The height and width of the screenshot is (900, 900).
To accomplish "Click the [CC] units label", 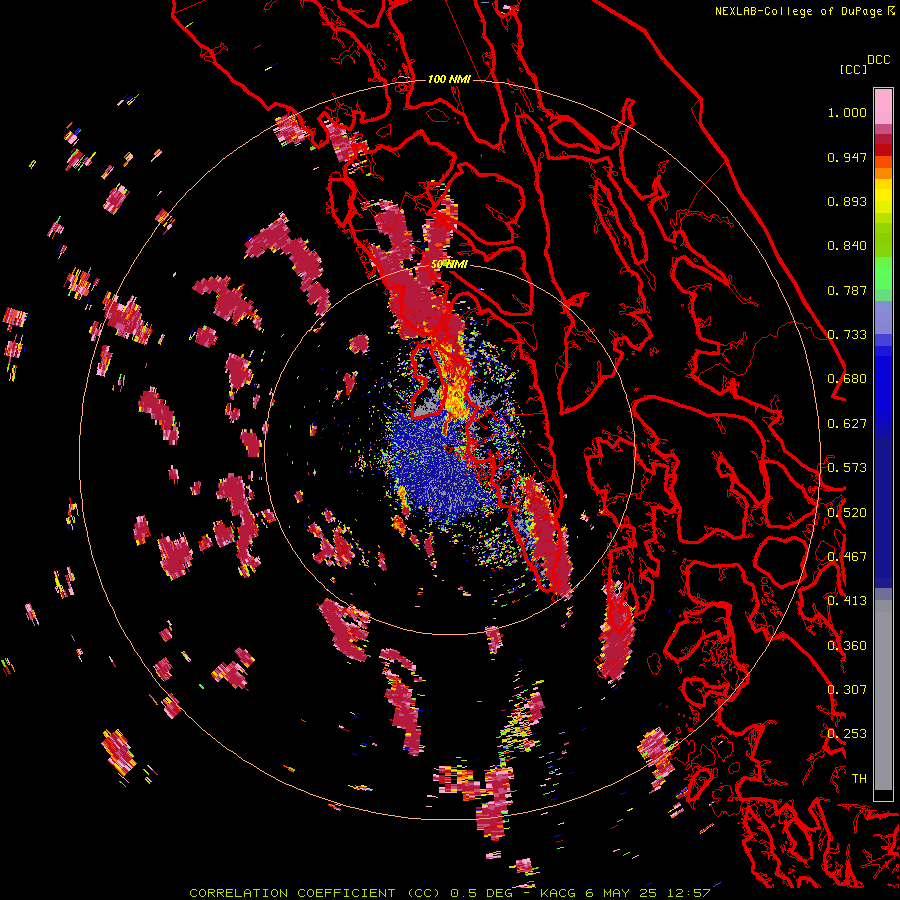I will pos(853,69).
